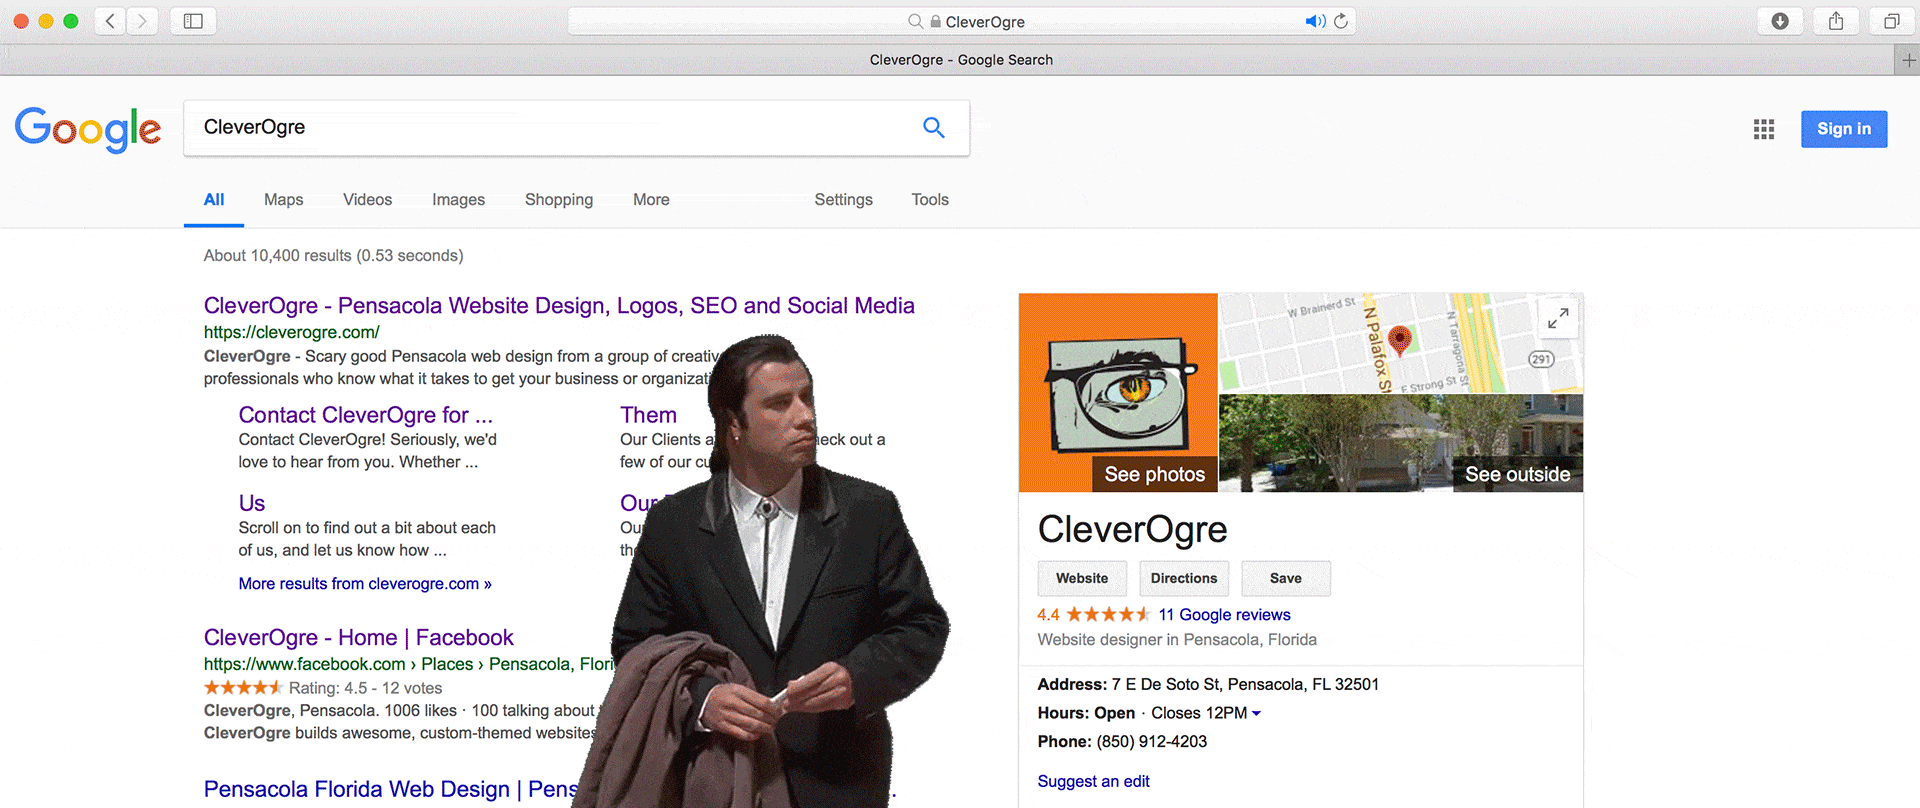The width and height of the screenshot is (1920, 808).
Task: Click the phone number (850) 912-4203
Action: pyautogui.click(x=1152, y=742)
